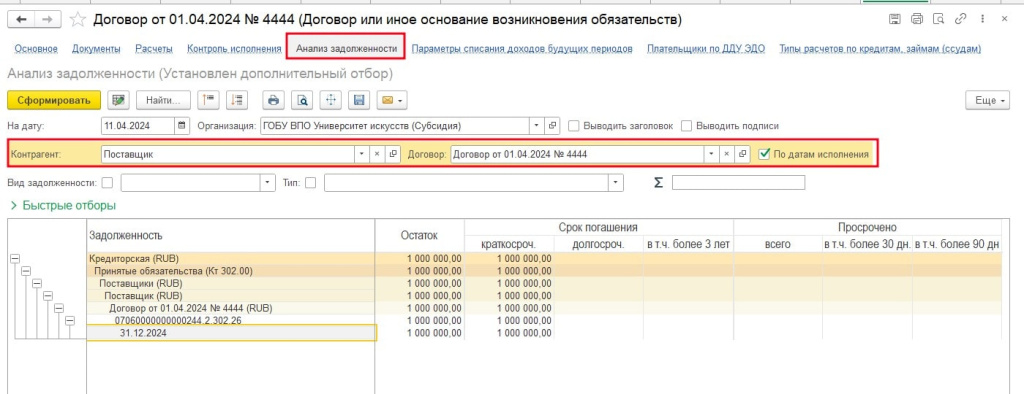Open the Договор dropdown list

click(712, 154)
